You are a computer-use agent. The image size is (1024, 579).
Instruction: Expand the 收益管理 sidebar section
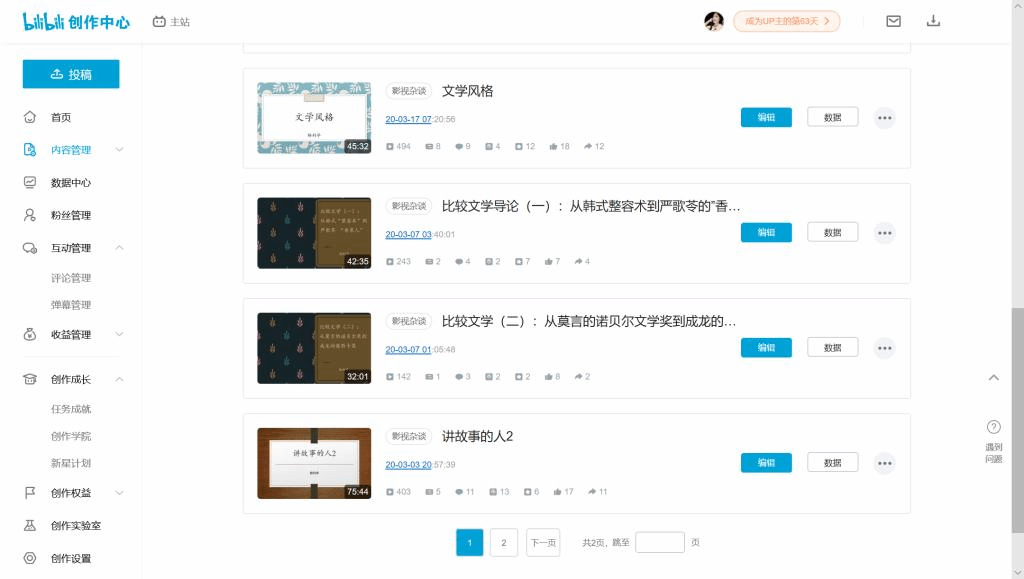[x=72, y=335]
